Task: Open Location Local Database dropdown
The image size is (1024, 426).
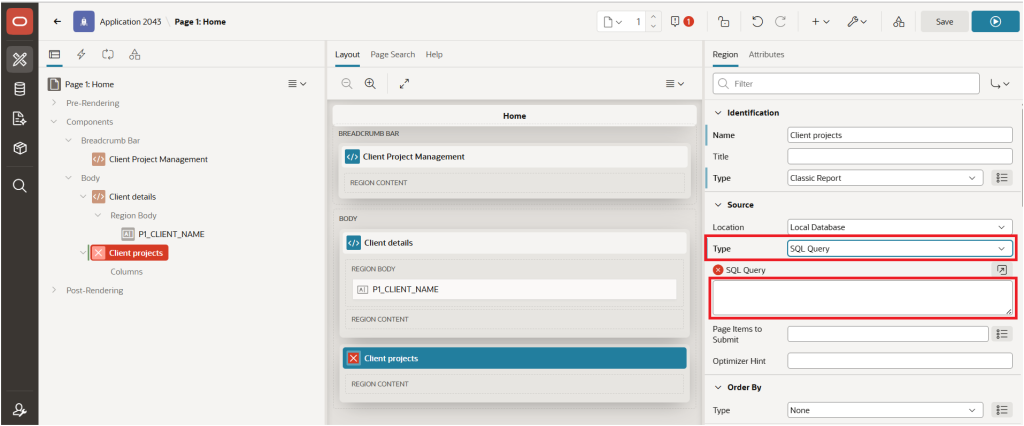Action: pos(900,227)
